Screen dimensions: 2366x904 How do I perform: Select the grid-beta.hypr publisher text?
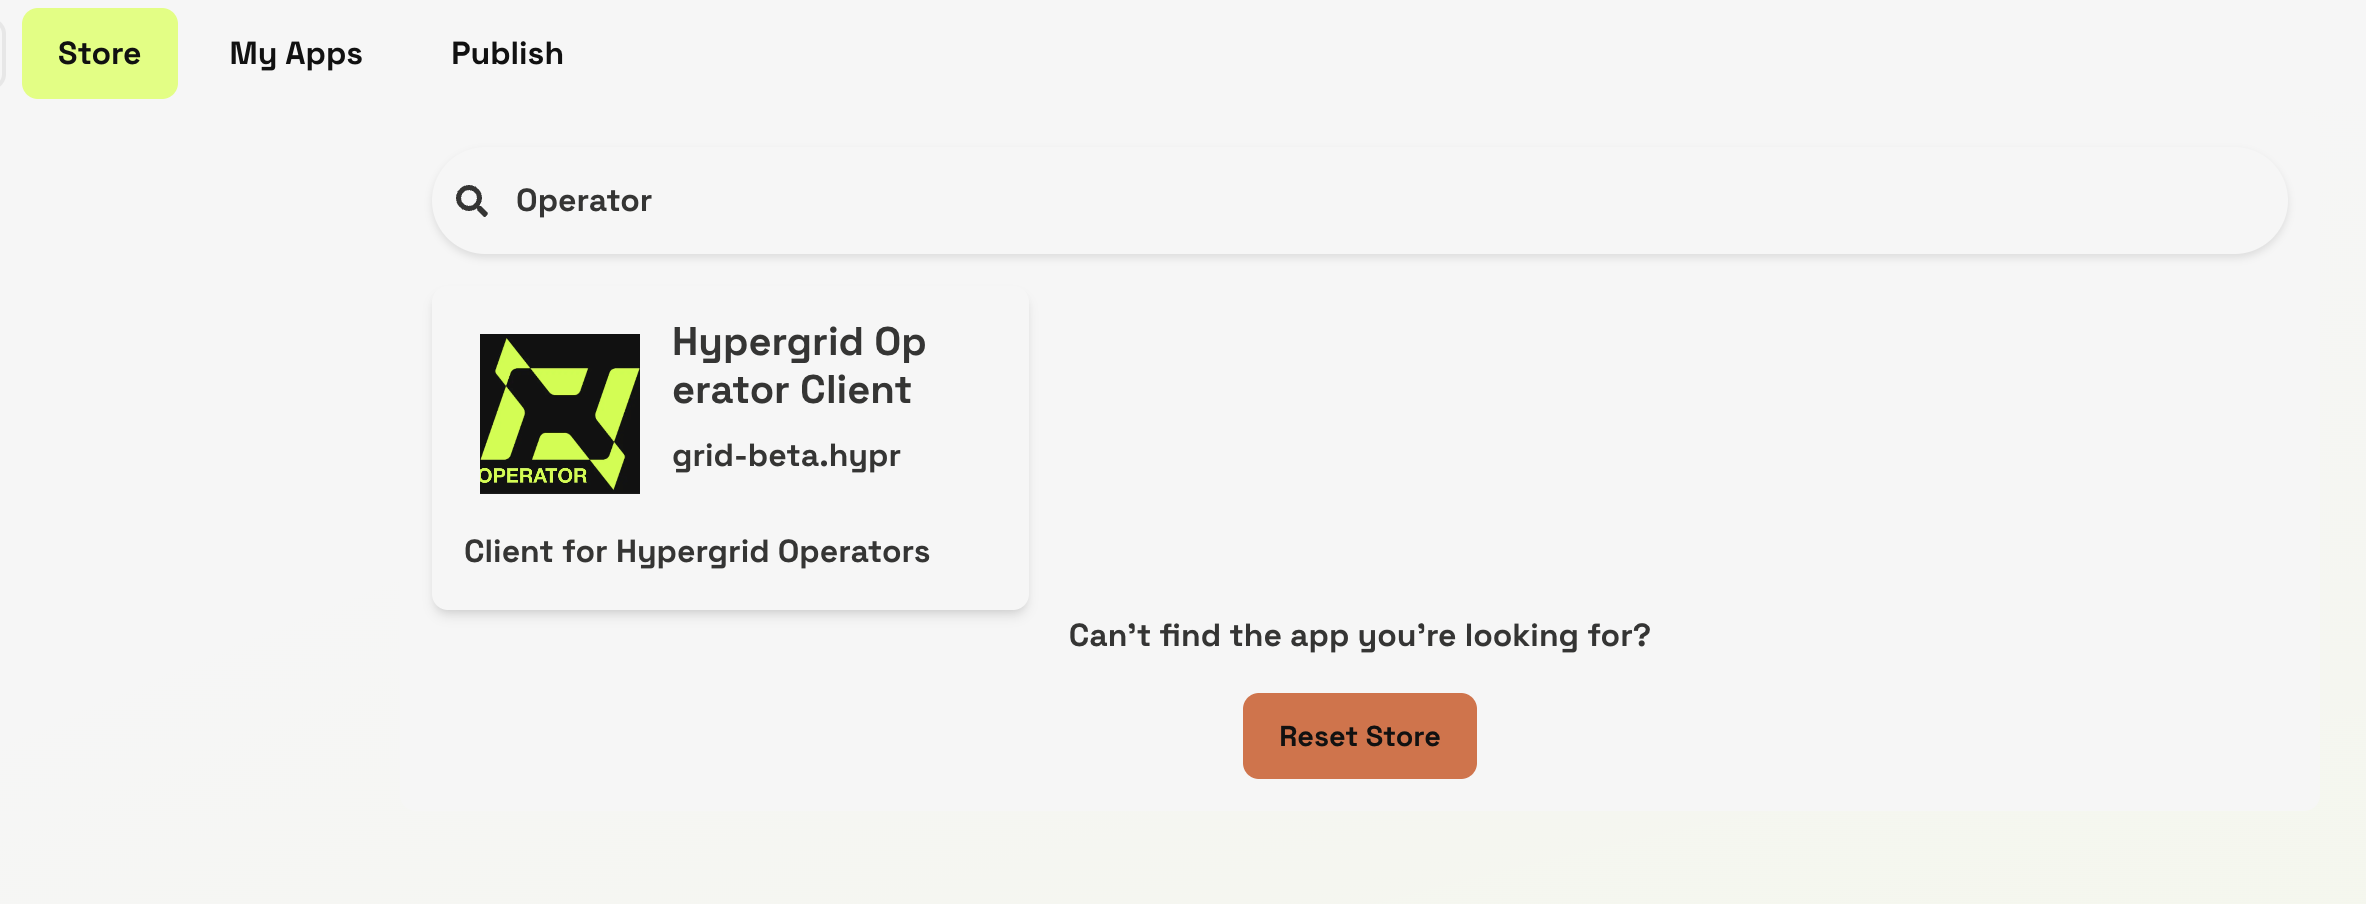point(786,456)
